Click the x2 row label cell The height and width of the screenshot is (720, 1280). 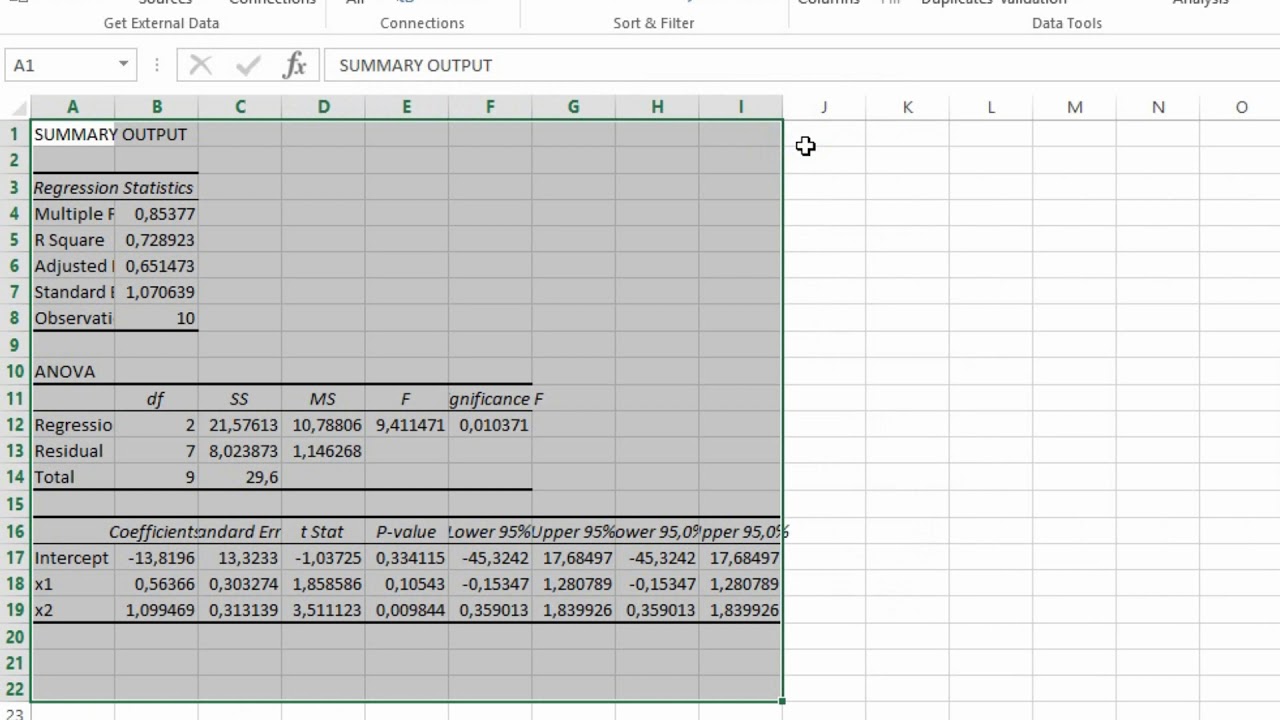click(73, 610)
